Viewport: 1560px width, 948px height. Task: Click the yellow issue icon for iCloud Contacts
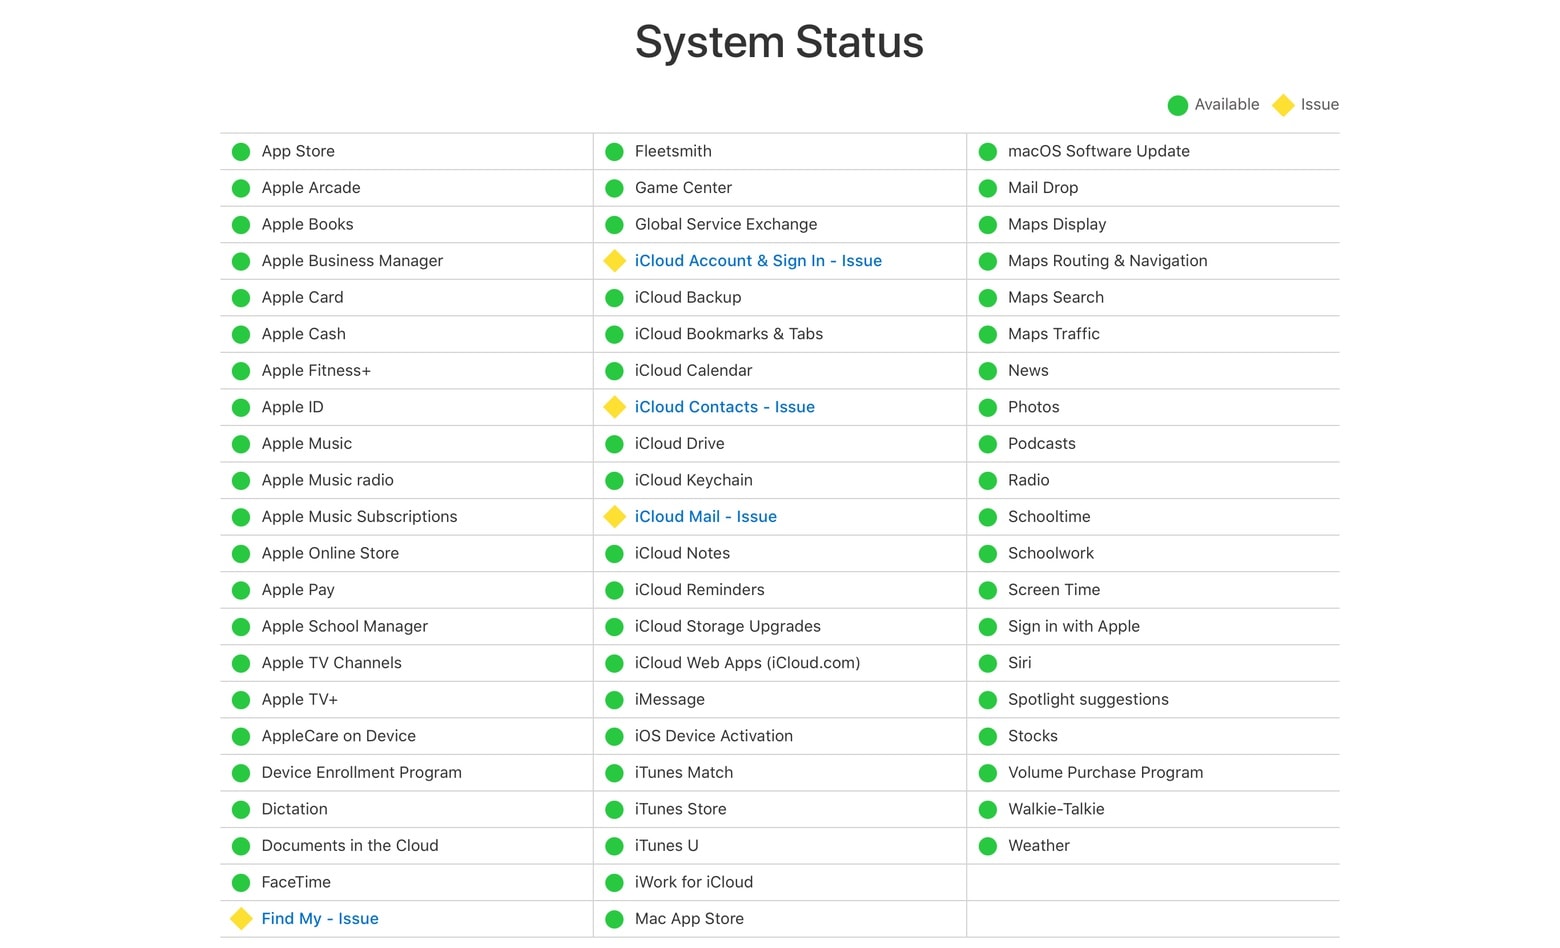tap(614, 407)
